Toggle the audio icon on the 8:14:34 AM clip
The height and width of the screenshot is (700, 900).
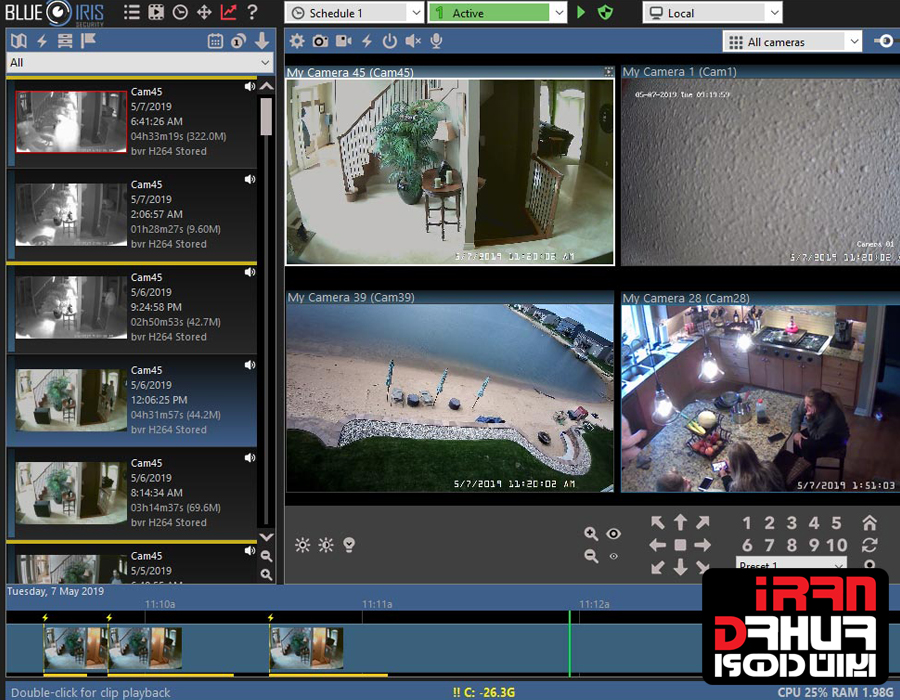[x=250, y=458]
